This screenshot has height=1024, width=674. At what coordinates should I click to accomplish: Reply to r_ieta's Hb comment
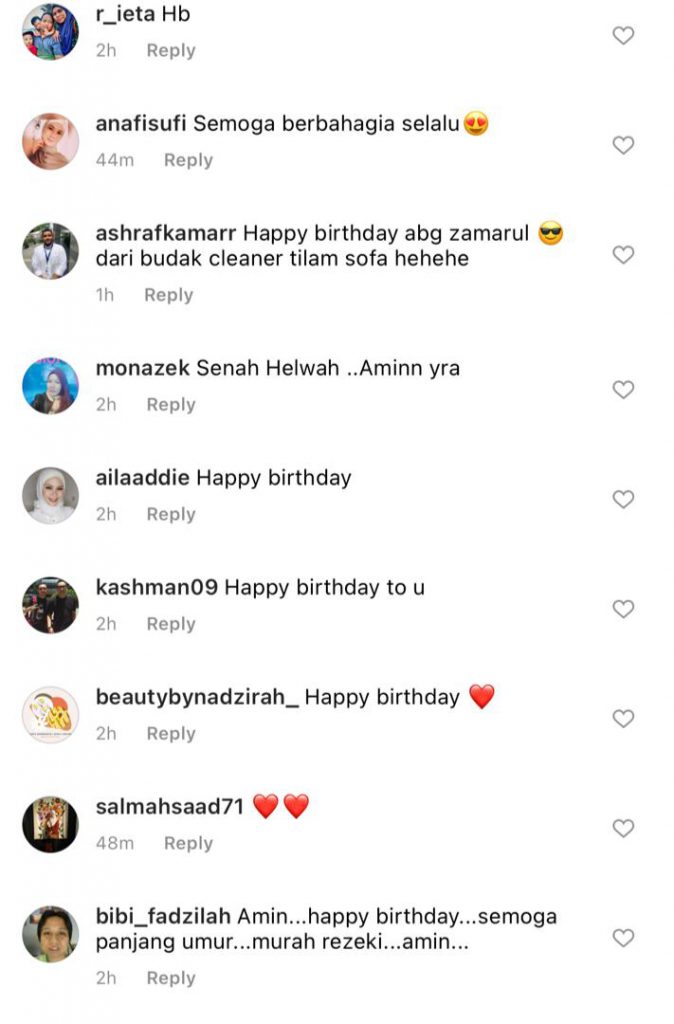(x=170, y=50)
